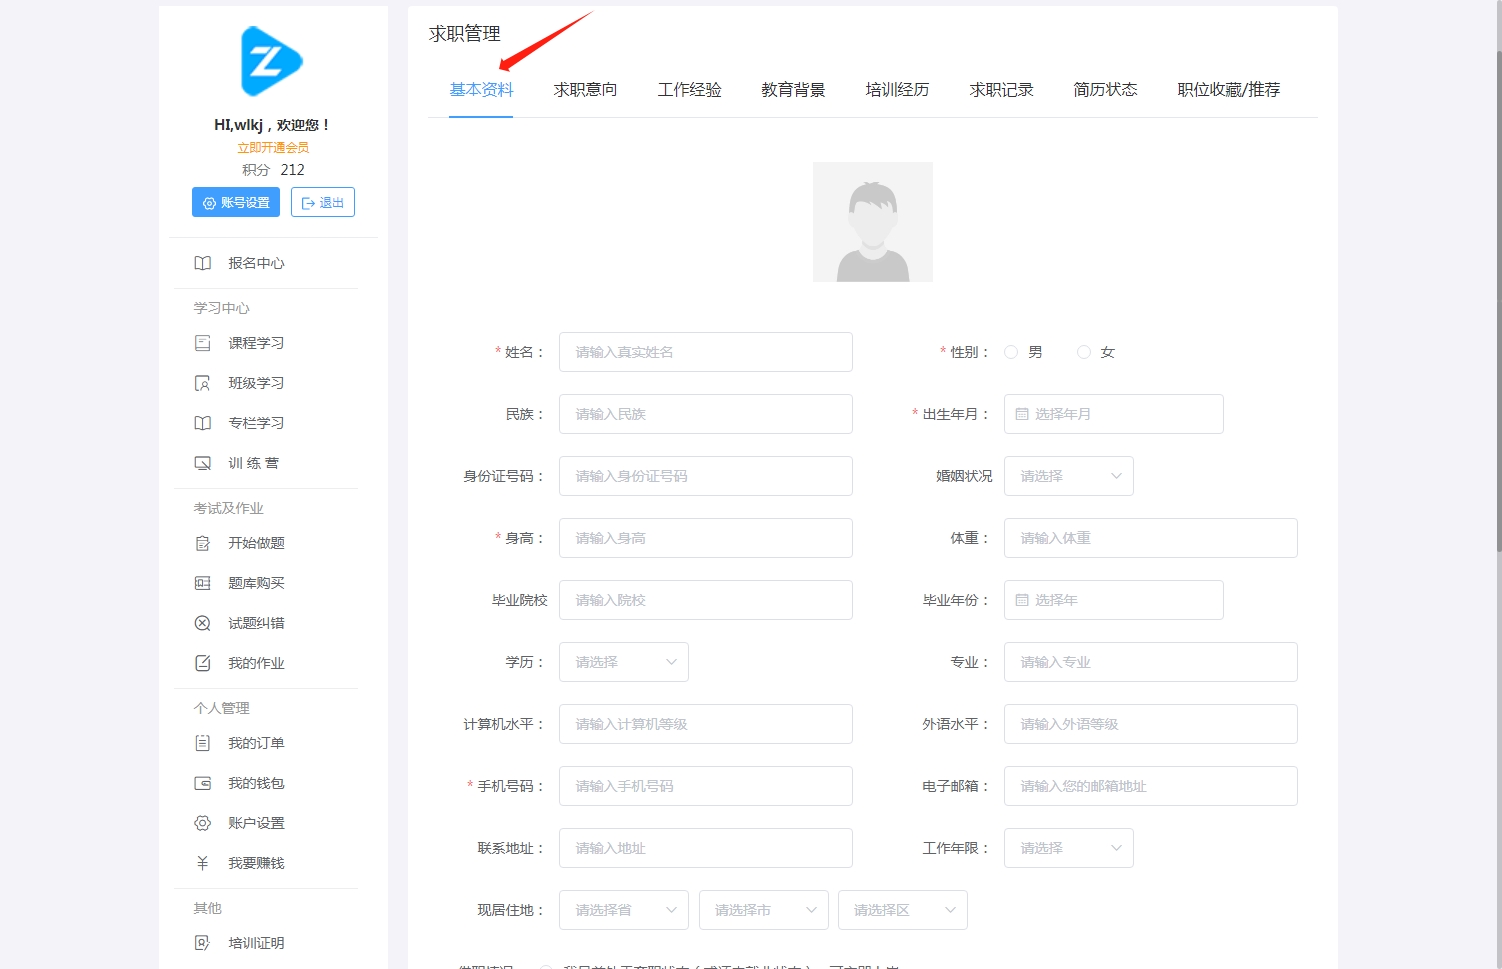Screen dimensions: 1502x969
Task: Click the 退出 logout button
Action: click(323, 202)
